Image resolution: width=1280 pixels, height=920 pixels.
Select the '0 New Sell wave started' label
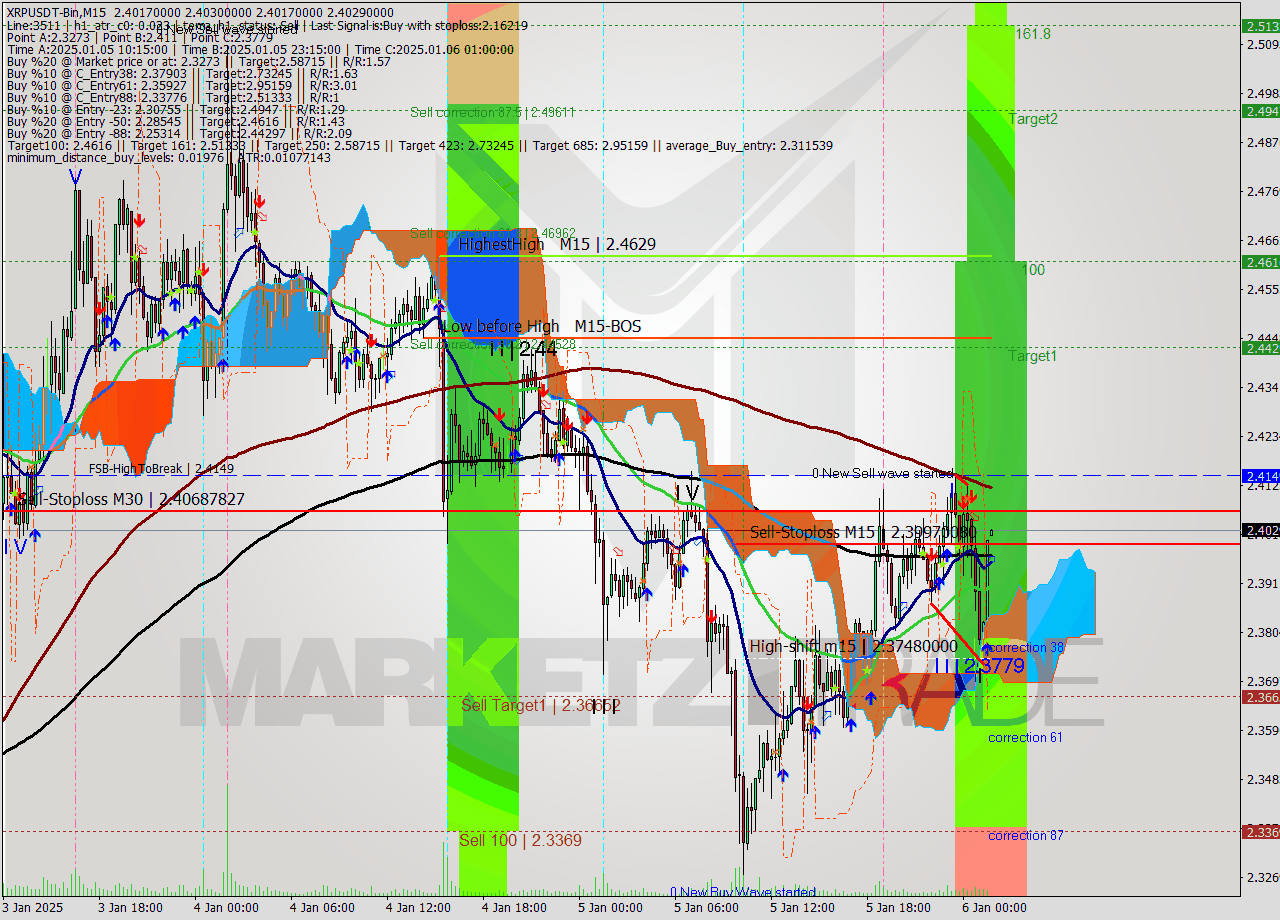click(x=882, y=473)
